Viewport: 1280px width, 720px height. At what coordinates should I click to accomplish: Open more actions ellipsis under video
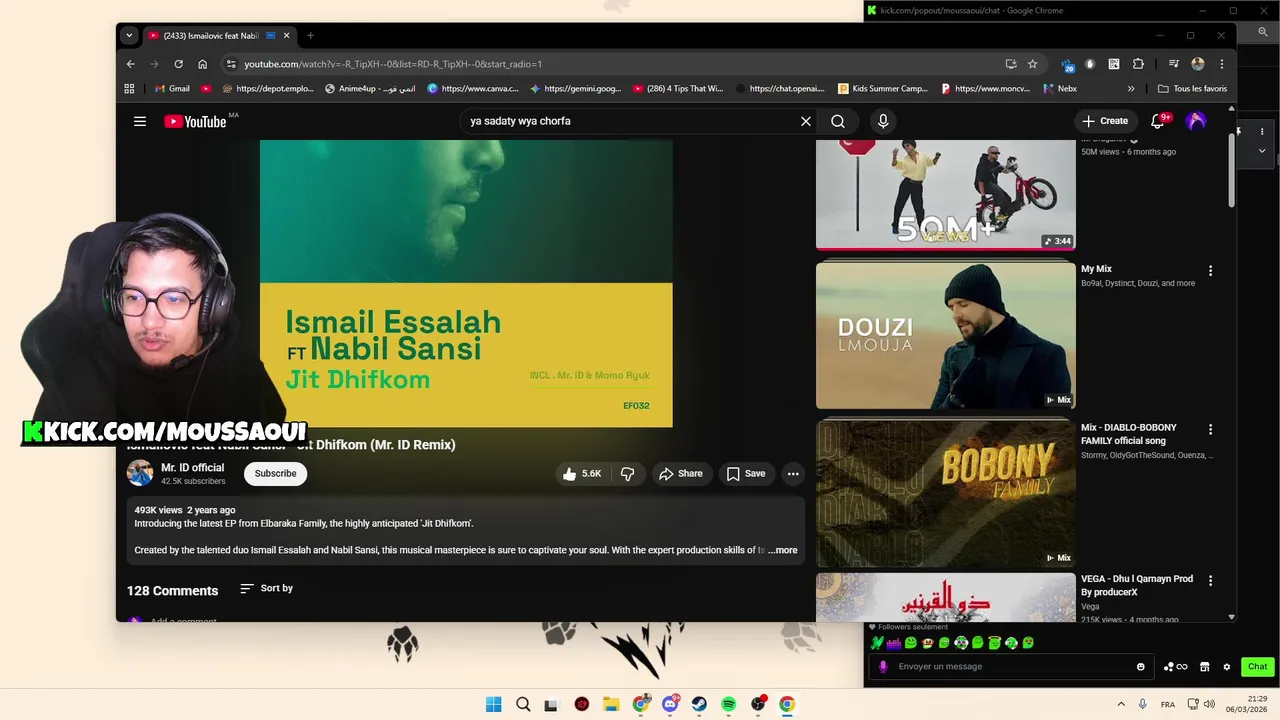point(793,474)
